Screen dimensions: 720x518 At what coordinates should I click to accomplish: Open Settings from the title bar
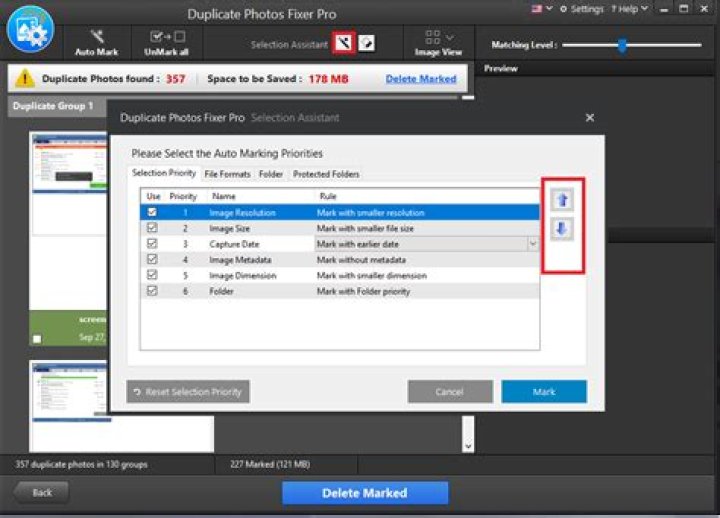coord(581,9)
